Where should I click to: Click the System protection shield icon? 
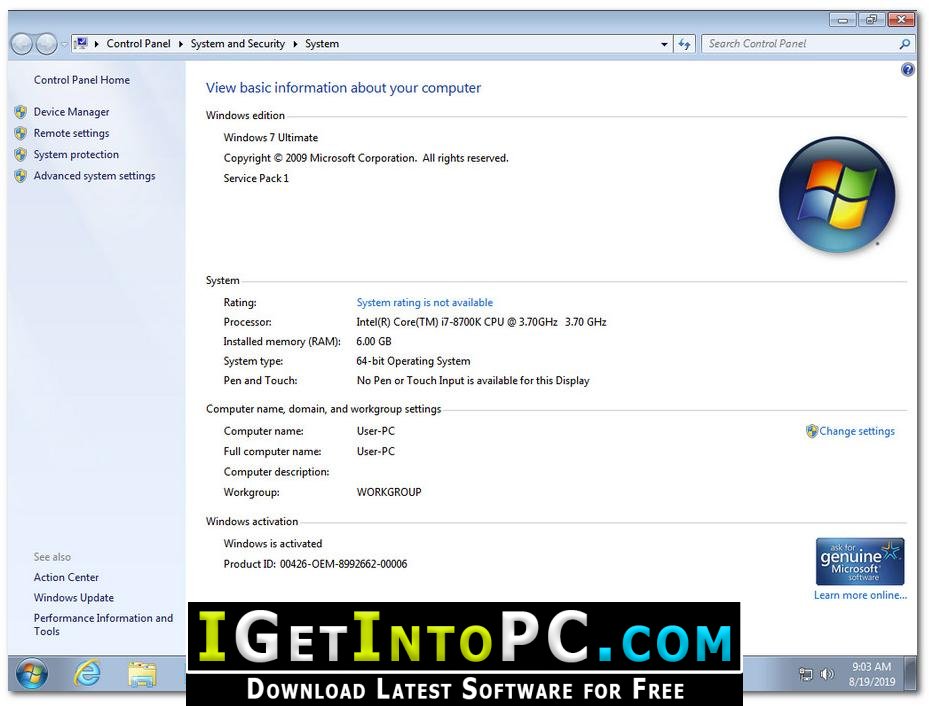click(21, 155)
